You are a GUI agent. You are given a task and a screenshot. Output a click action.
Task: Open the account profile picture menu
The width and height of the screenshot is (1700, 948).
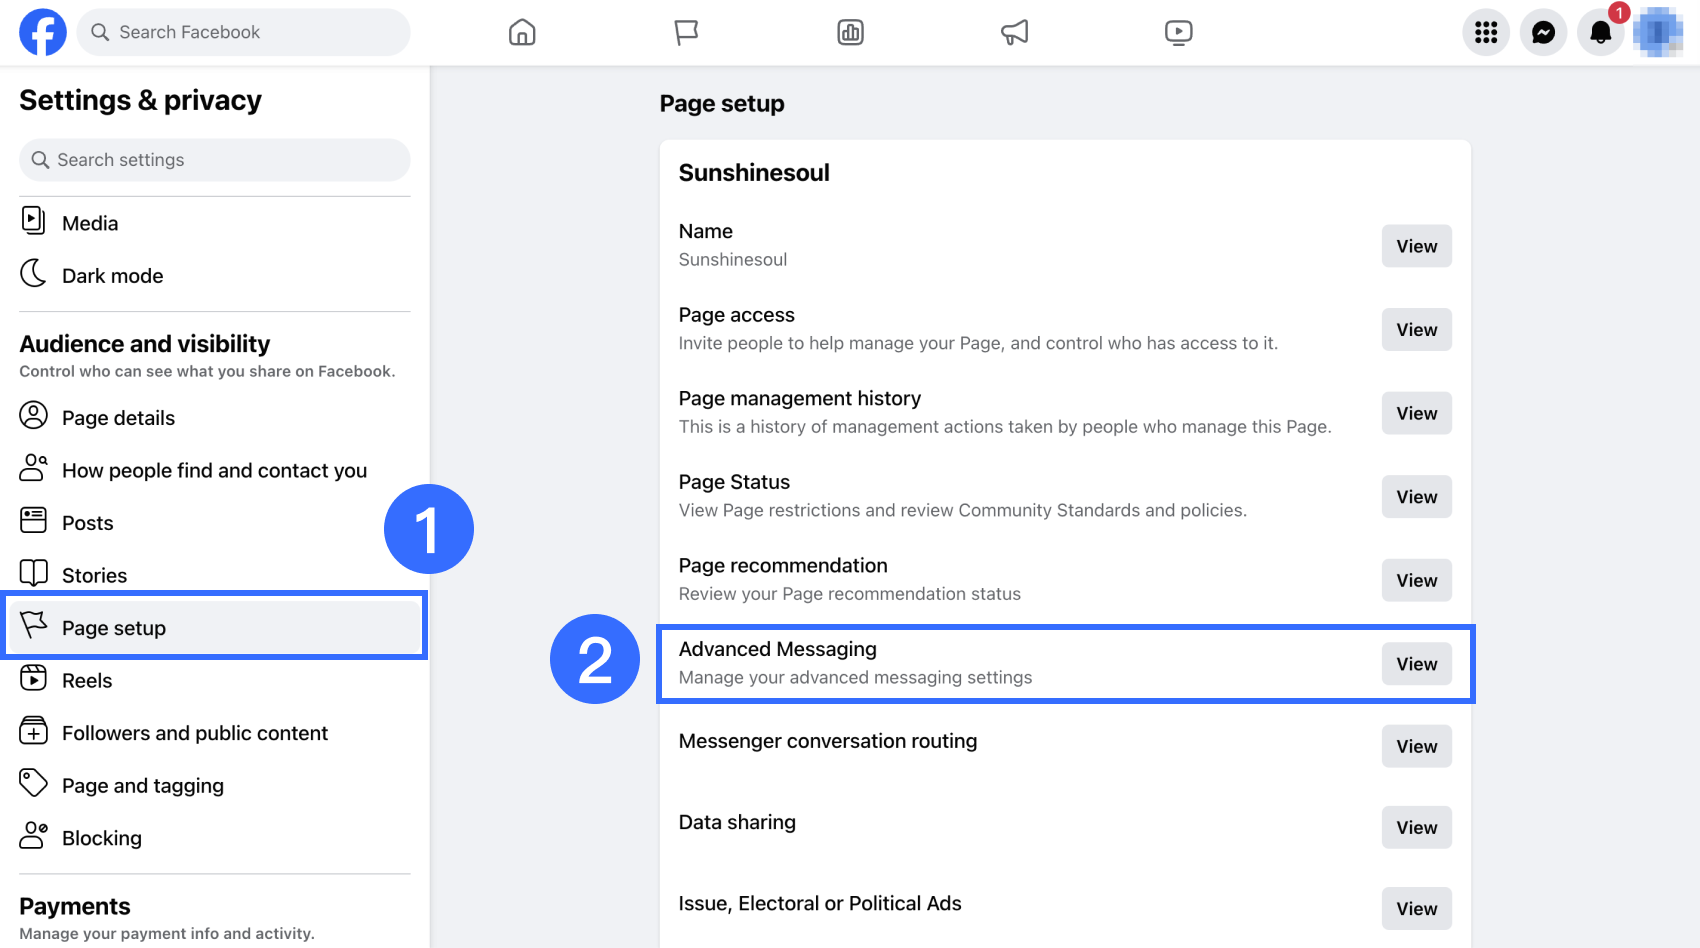tap(1658, 33)
